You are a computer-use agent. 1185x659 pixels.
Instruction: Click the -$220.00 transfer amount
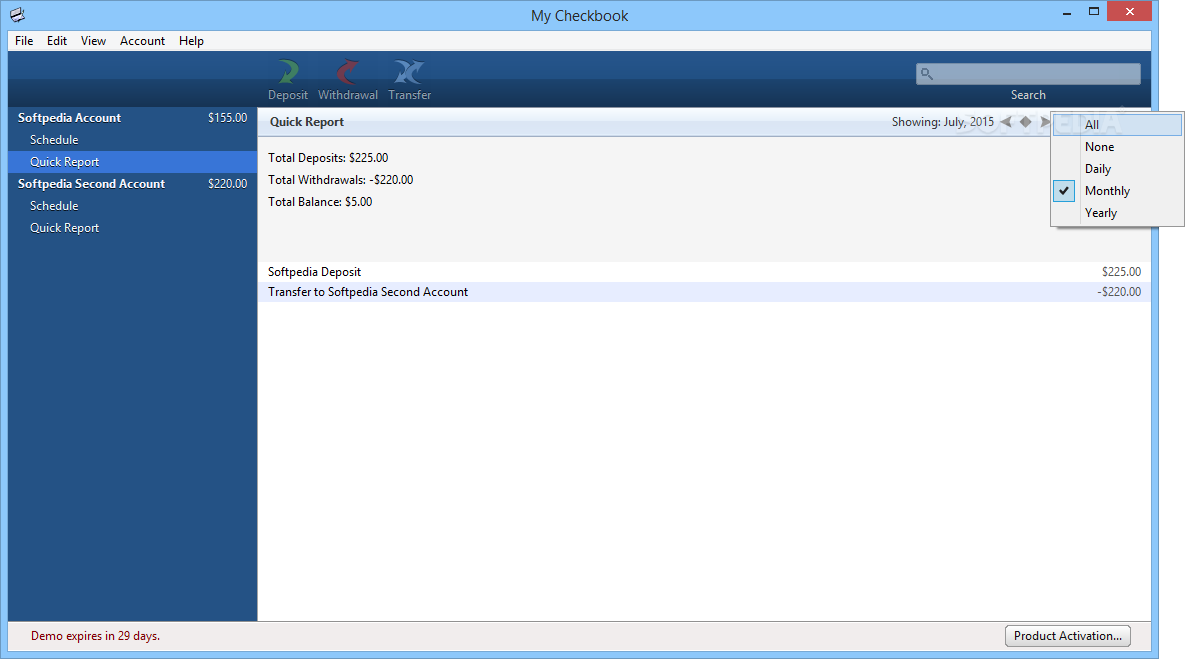click(1119, 292)
